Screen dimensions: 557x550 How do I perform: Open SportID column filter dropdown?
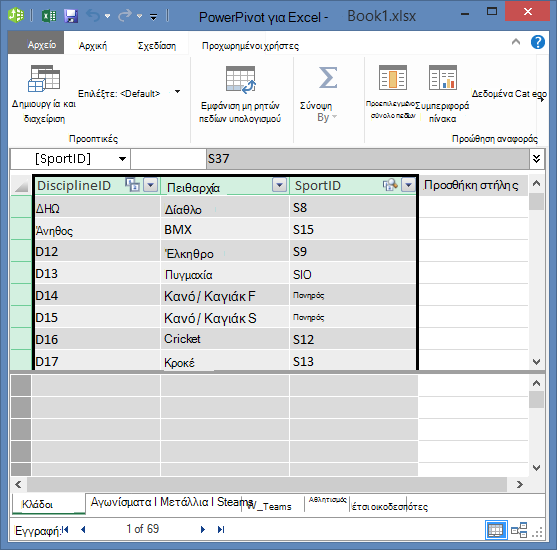[409, 185]
